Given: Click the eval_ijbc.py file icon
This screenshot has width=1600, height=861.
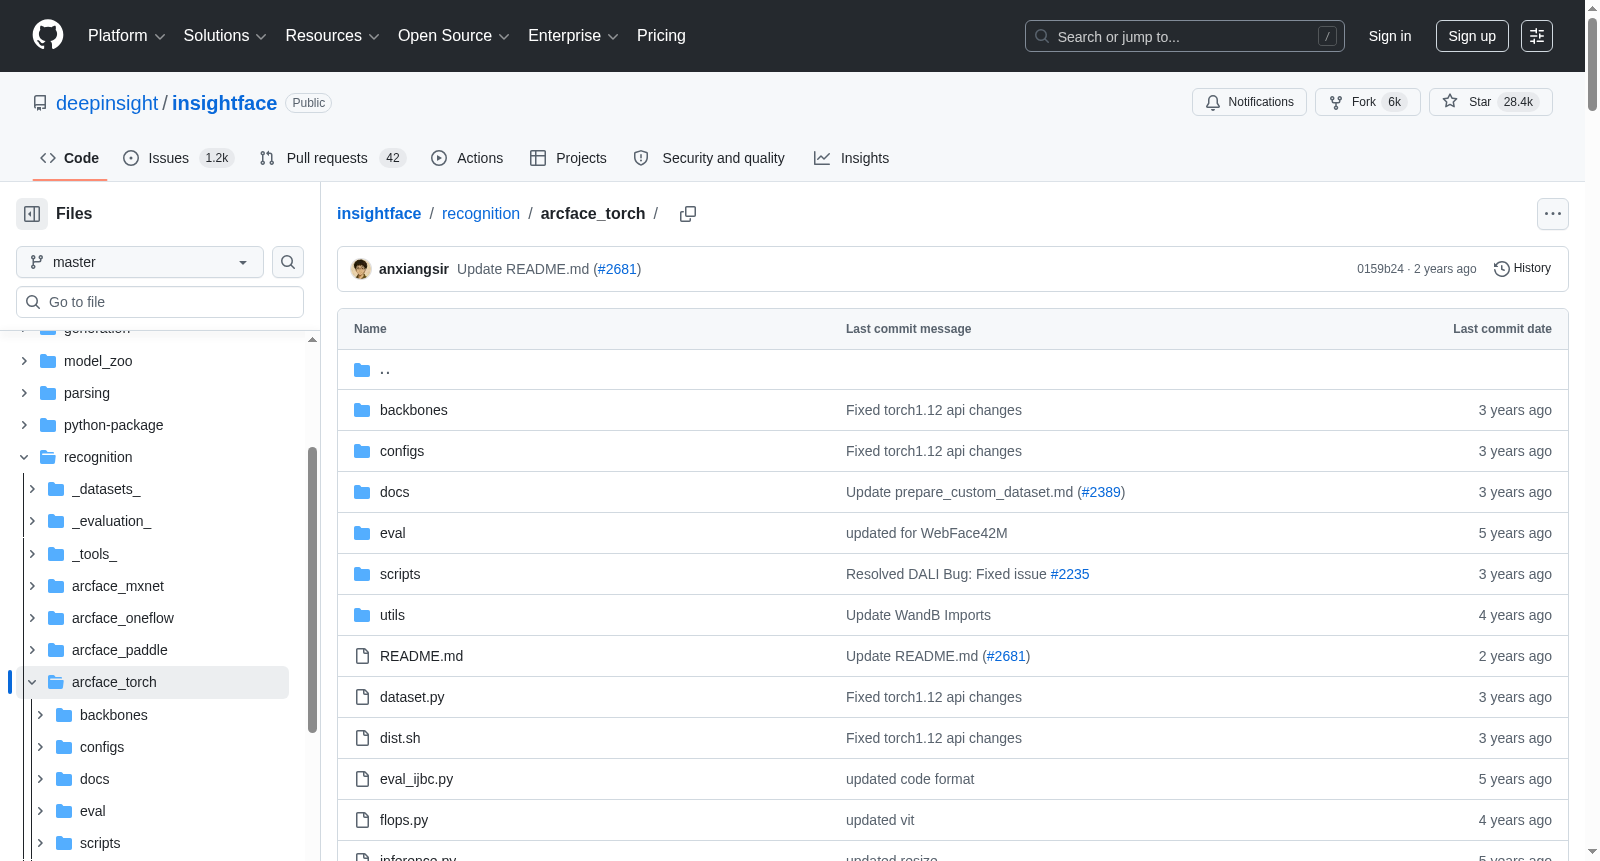Looking at the screenshot, I should (x=362, y=779).
